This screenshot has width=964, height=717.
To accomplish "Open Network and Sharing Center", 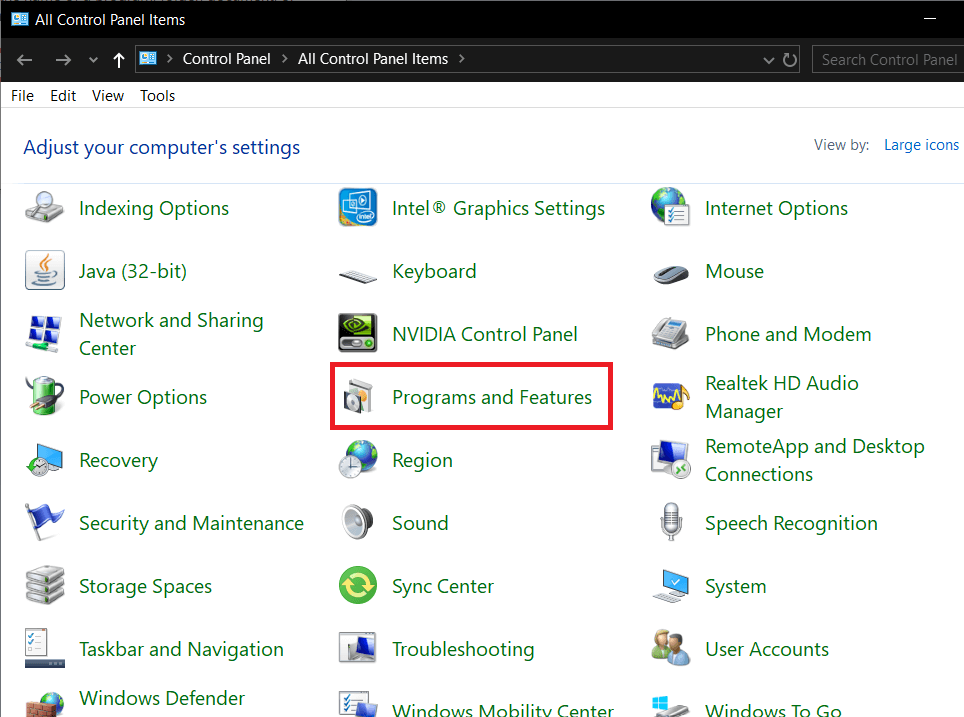I will coord(171,333).
